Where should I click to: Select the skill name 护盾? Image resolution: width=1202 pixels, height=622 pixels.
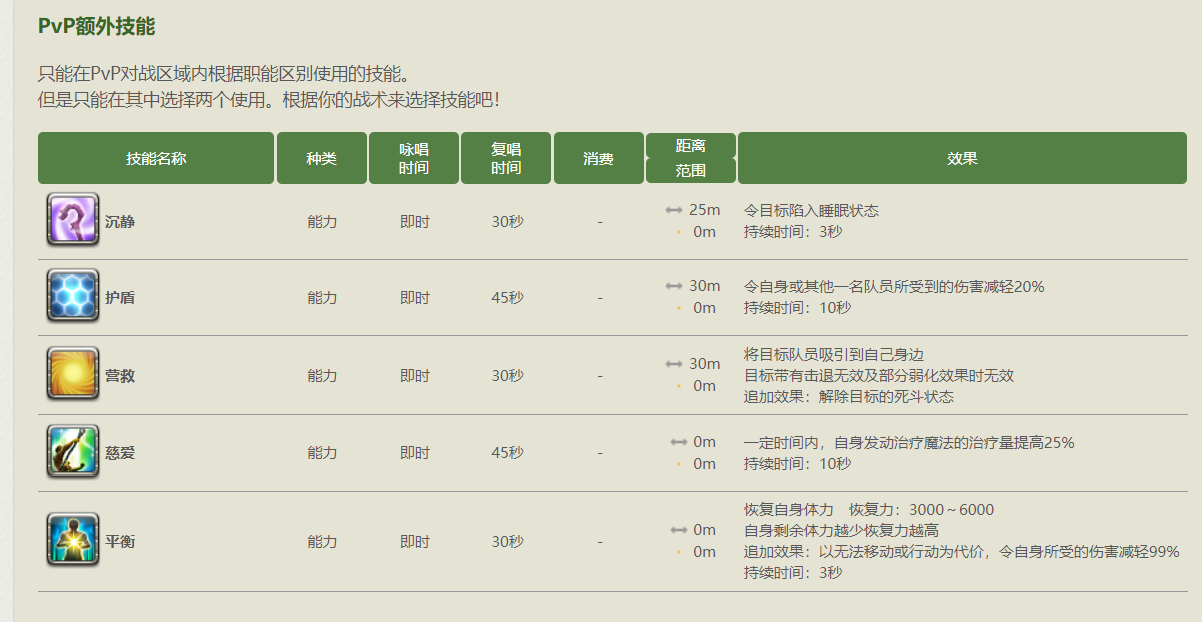pos(120,298)
